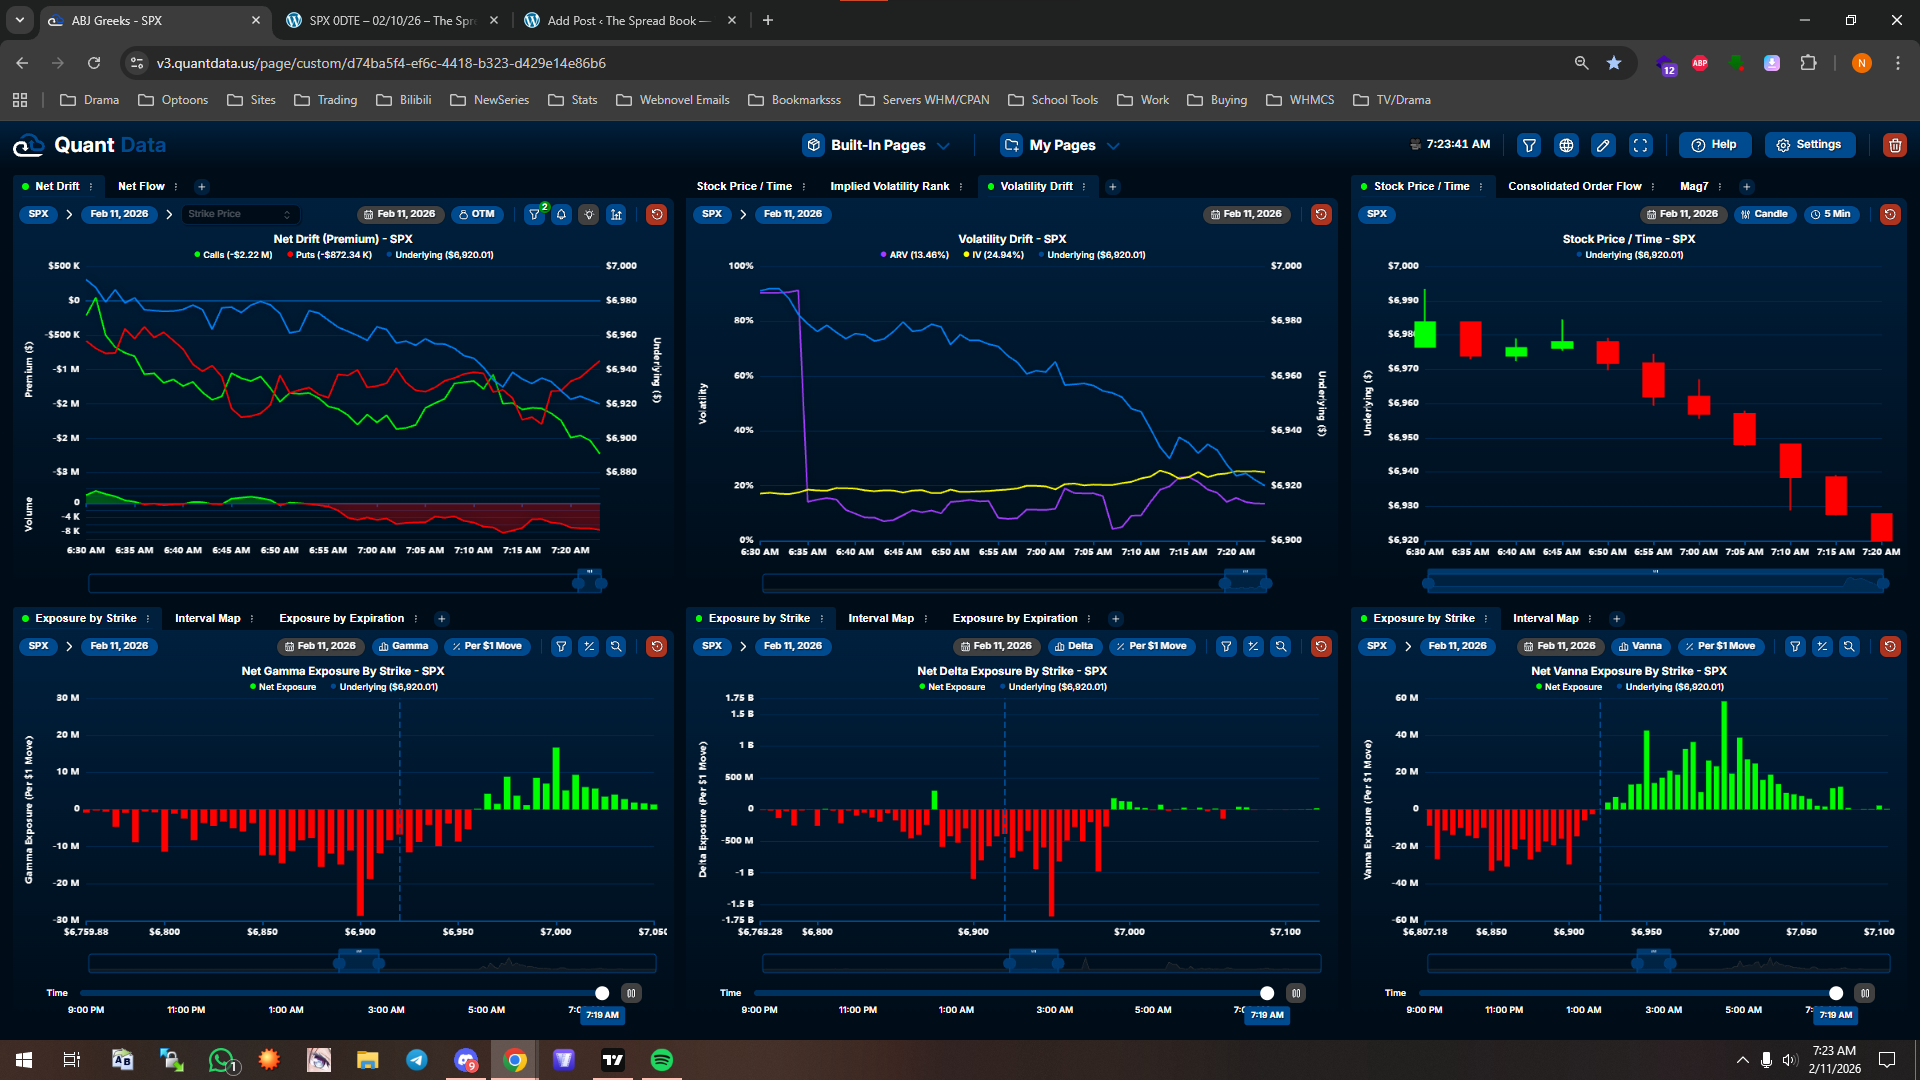Viewport: 1920px width, 1080px height.
Task: Click the search magnifier in Net Delta Exposure panel
Action: click(x=1280, y=646)
